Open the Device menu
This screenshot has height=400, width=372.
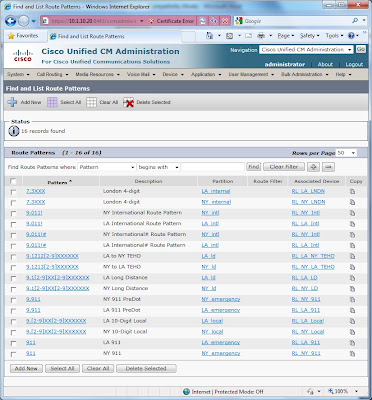pos(173,74)
